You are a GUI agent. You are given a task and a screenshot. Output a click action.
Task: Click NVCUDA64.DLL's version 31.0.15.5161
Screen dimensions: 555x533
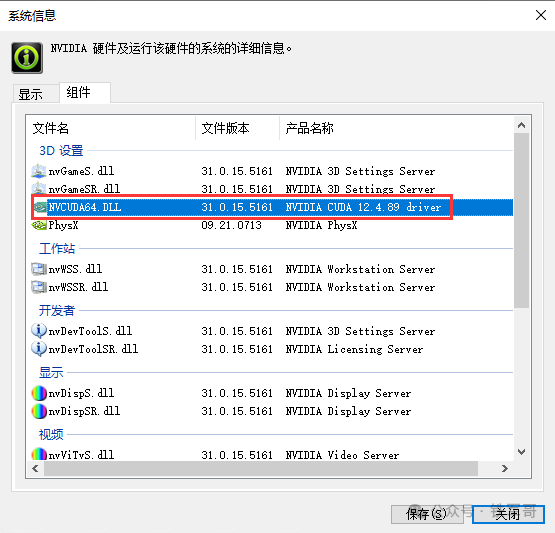[x=237, y=207]
